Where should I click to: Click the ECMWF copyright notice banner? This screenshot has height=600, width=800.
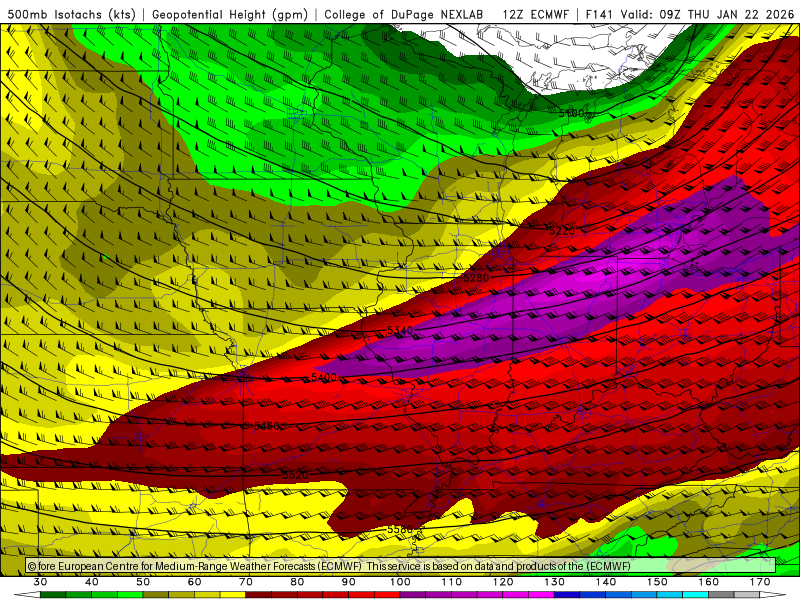pyautogui.click(x=401, y=566)
